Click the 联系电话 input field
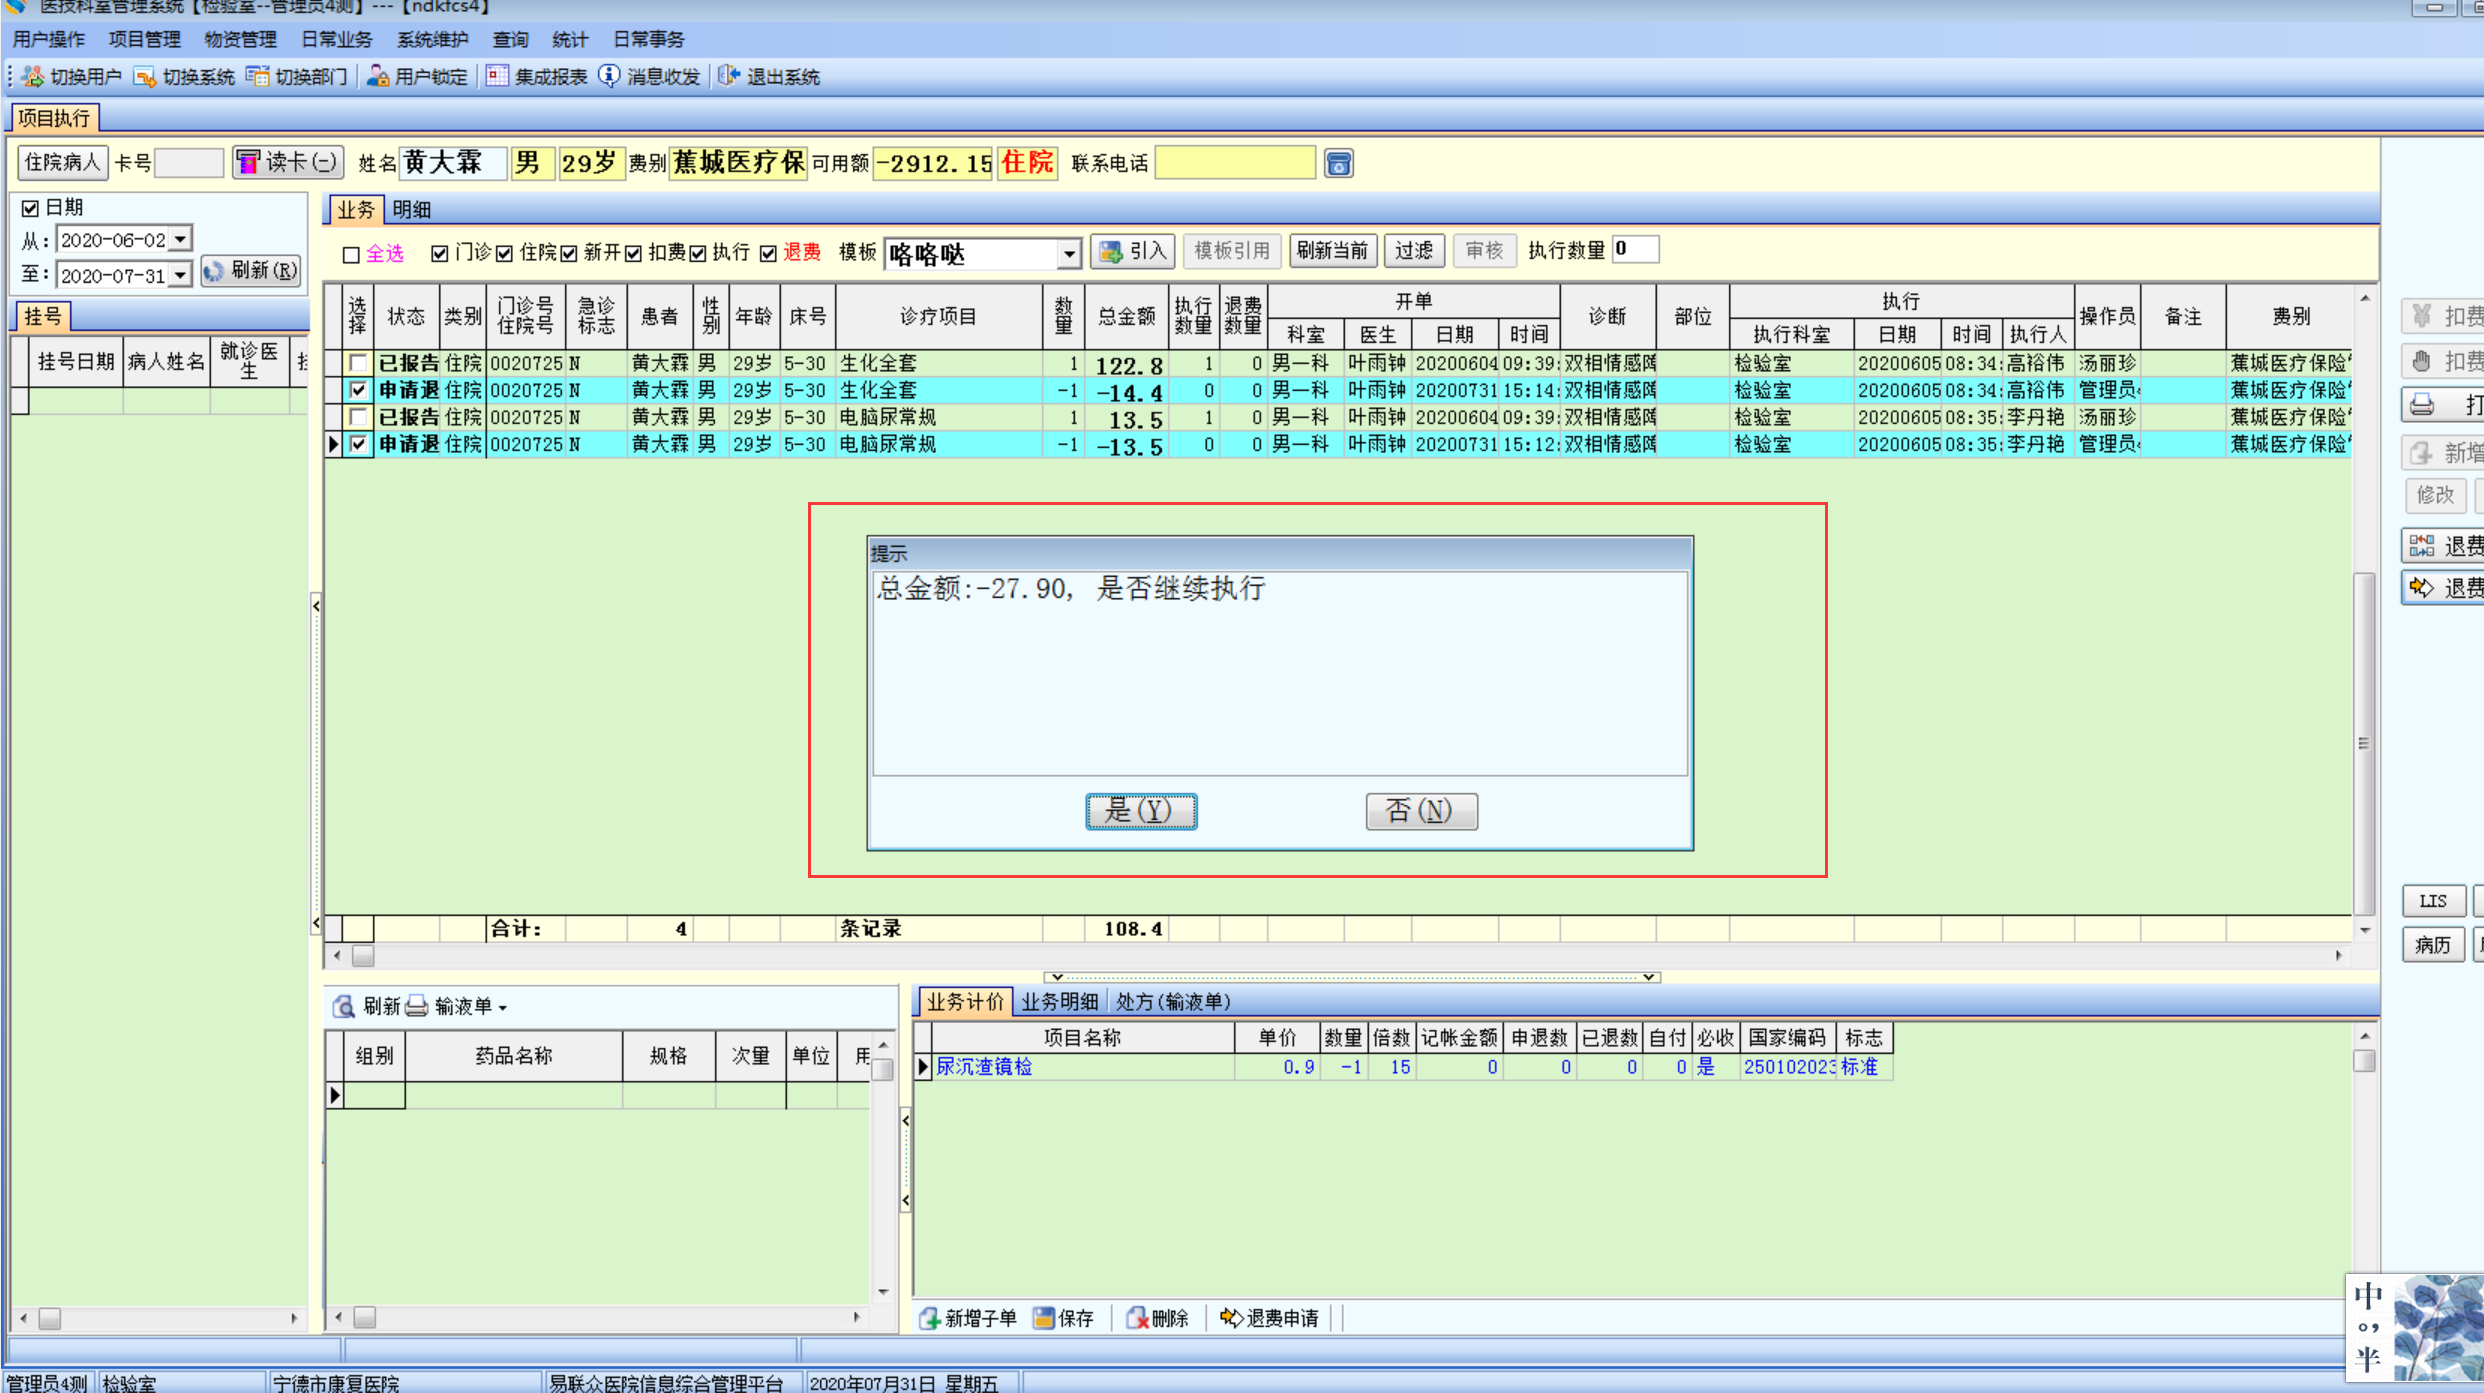Viewport: 2484px width, 1393px height. 1234,163
